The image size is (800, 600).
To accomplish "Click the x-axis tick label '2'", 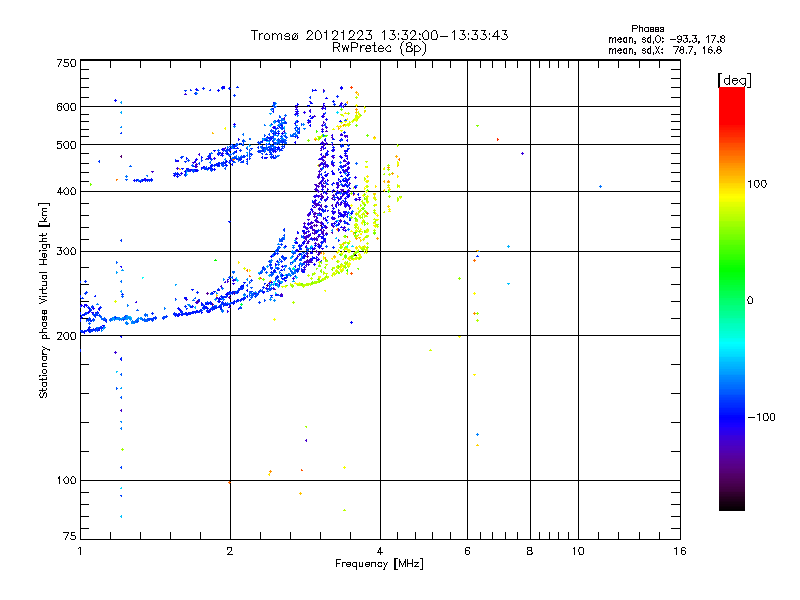I will 230,551.
